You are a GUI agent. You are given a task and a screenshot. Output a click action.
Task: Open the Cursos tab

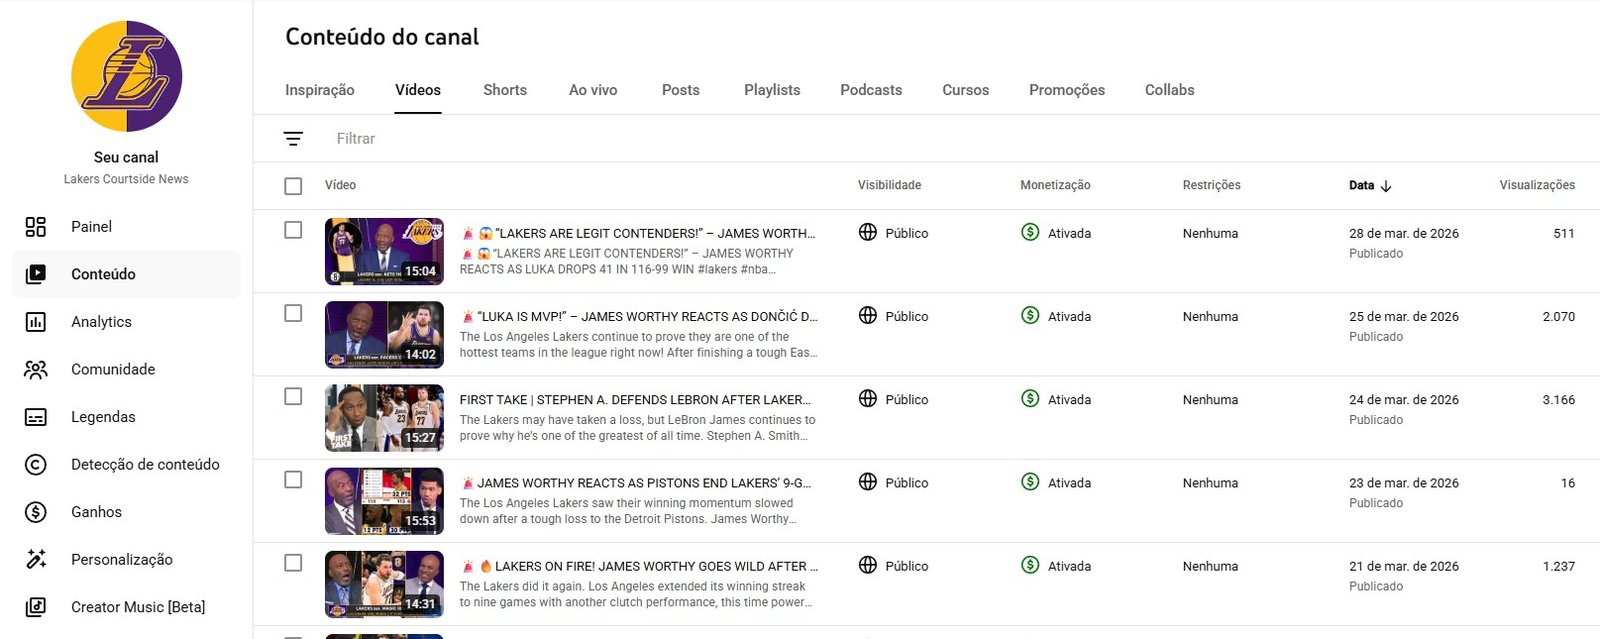click(966, 90)
